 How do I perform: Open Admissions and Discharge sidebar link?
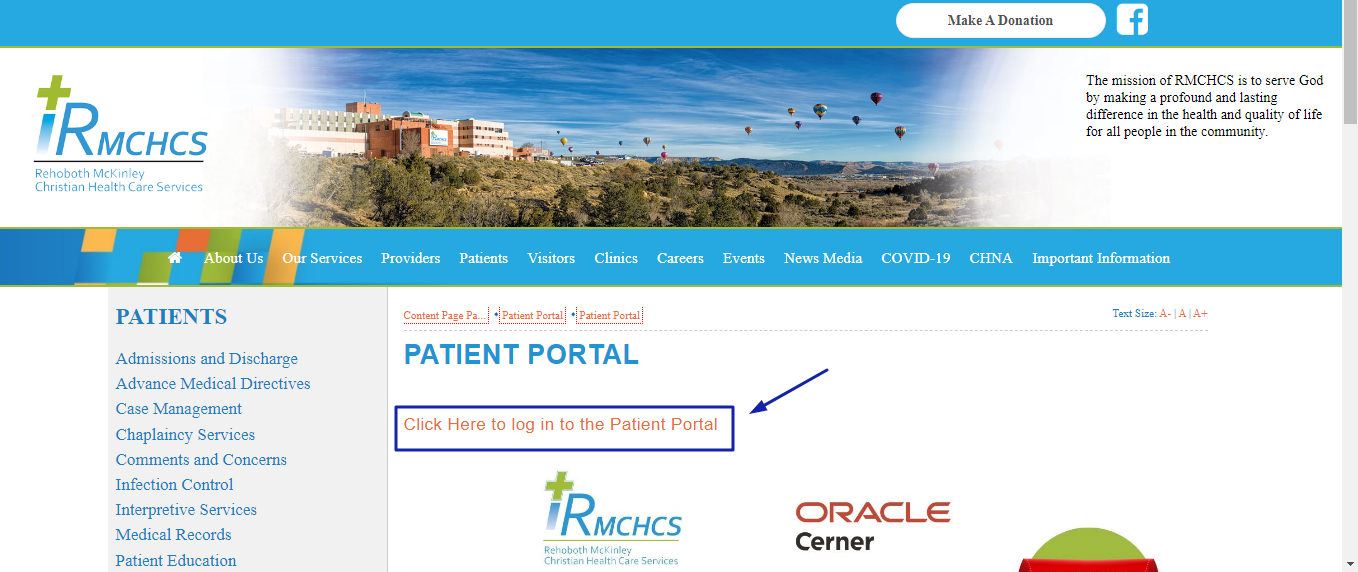pyautogui.click(x=207, y=358)
